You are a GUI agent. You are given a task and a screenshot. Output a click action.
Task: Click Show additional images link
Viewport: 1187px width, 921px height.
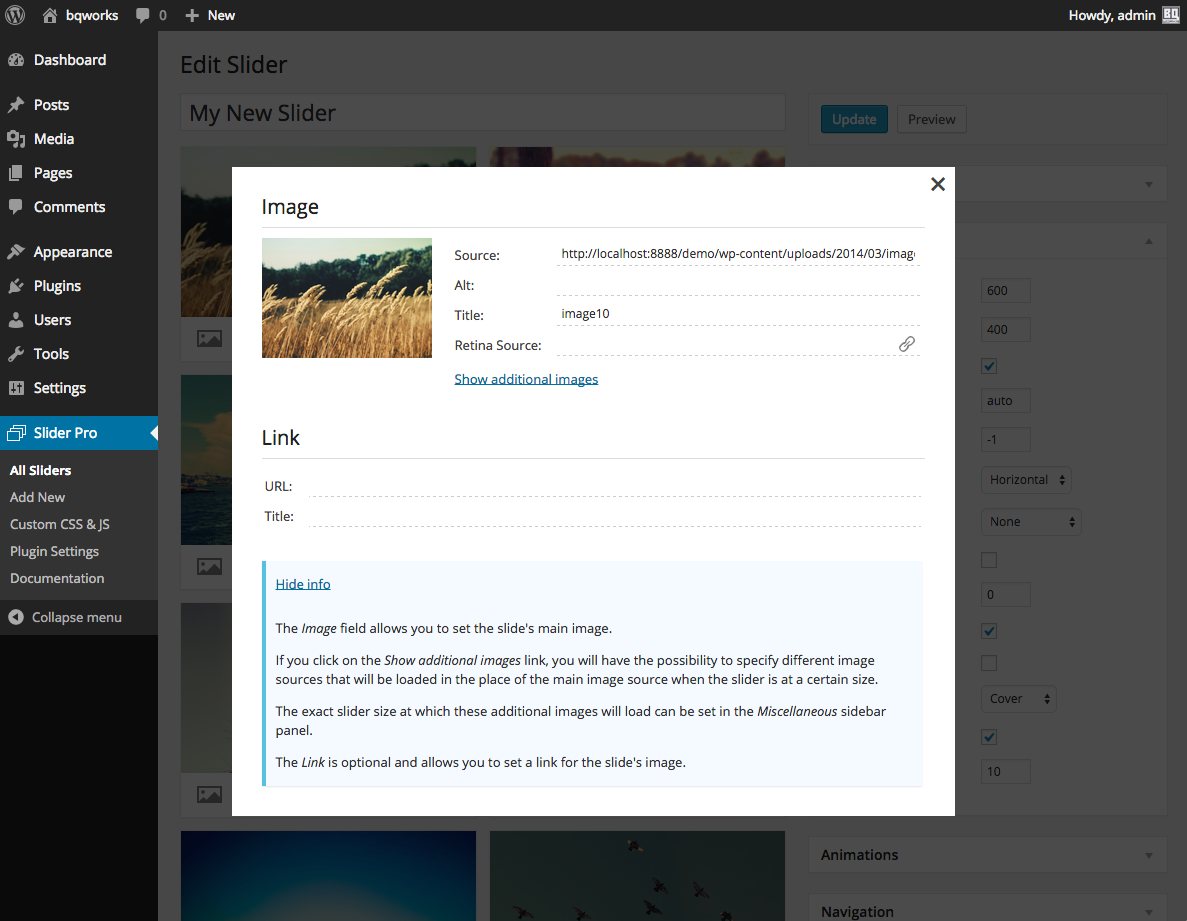click(x=526, y=379)
